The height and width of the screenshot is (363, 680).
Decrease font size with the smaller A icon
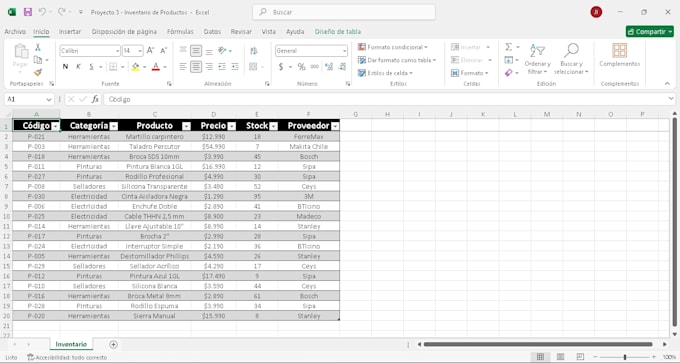click(163, 51)
